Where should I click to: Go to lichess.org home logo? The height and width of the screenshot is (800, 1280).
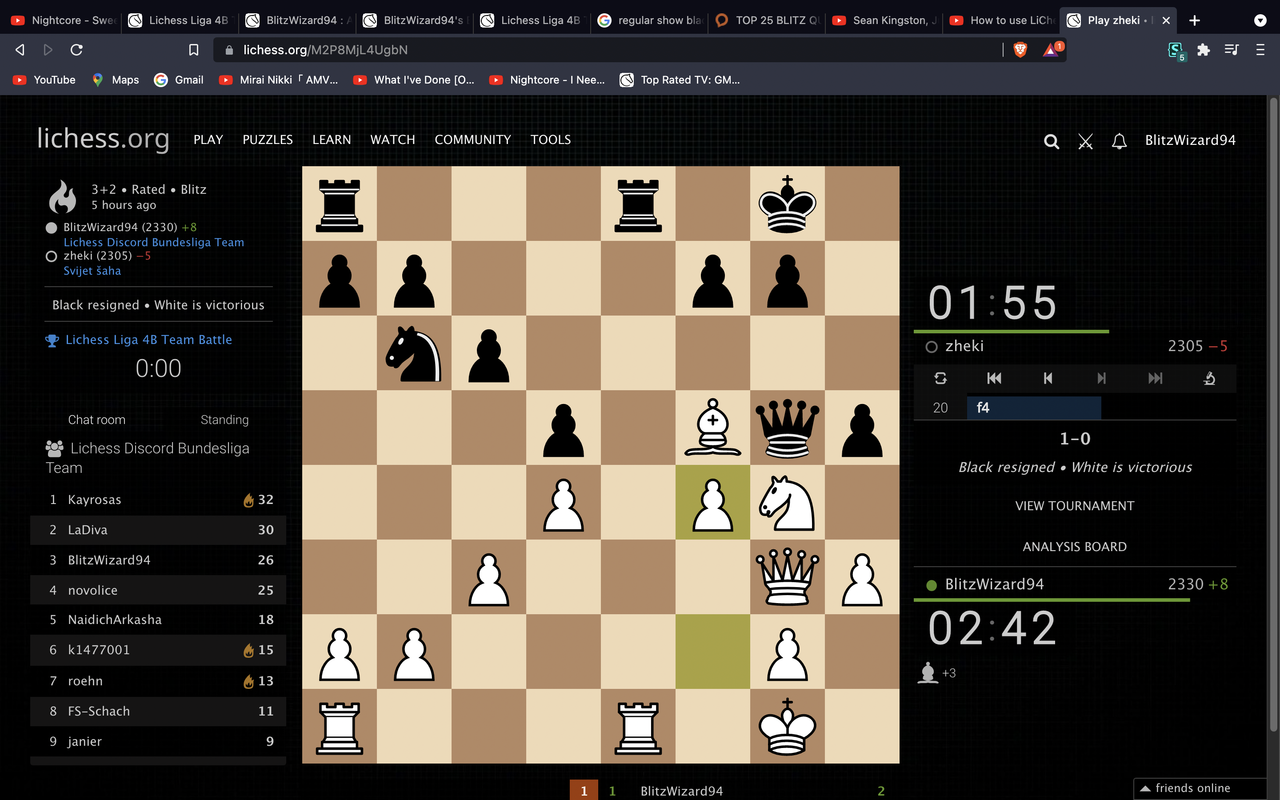coord(103,138)
